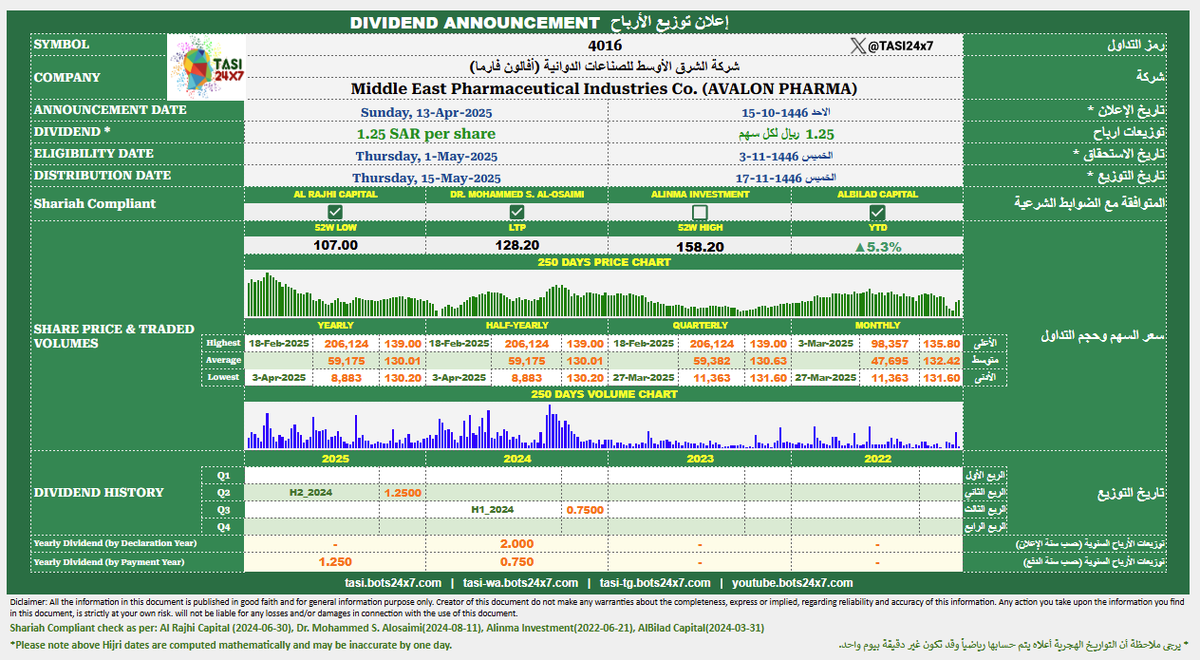1200x660 pixels.
Task: Toggle the Albilad Capital compliance checkbox
Action: pos(877,212)
